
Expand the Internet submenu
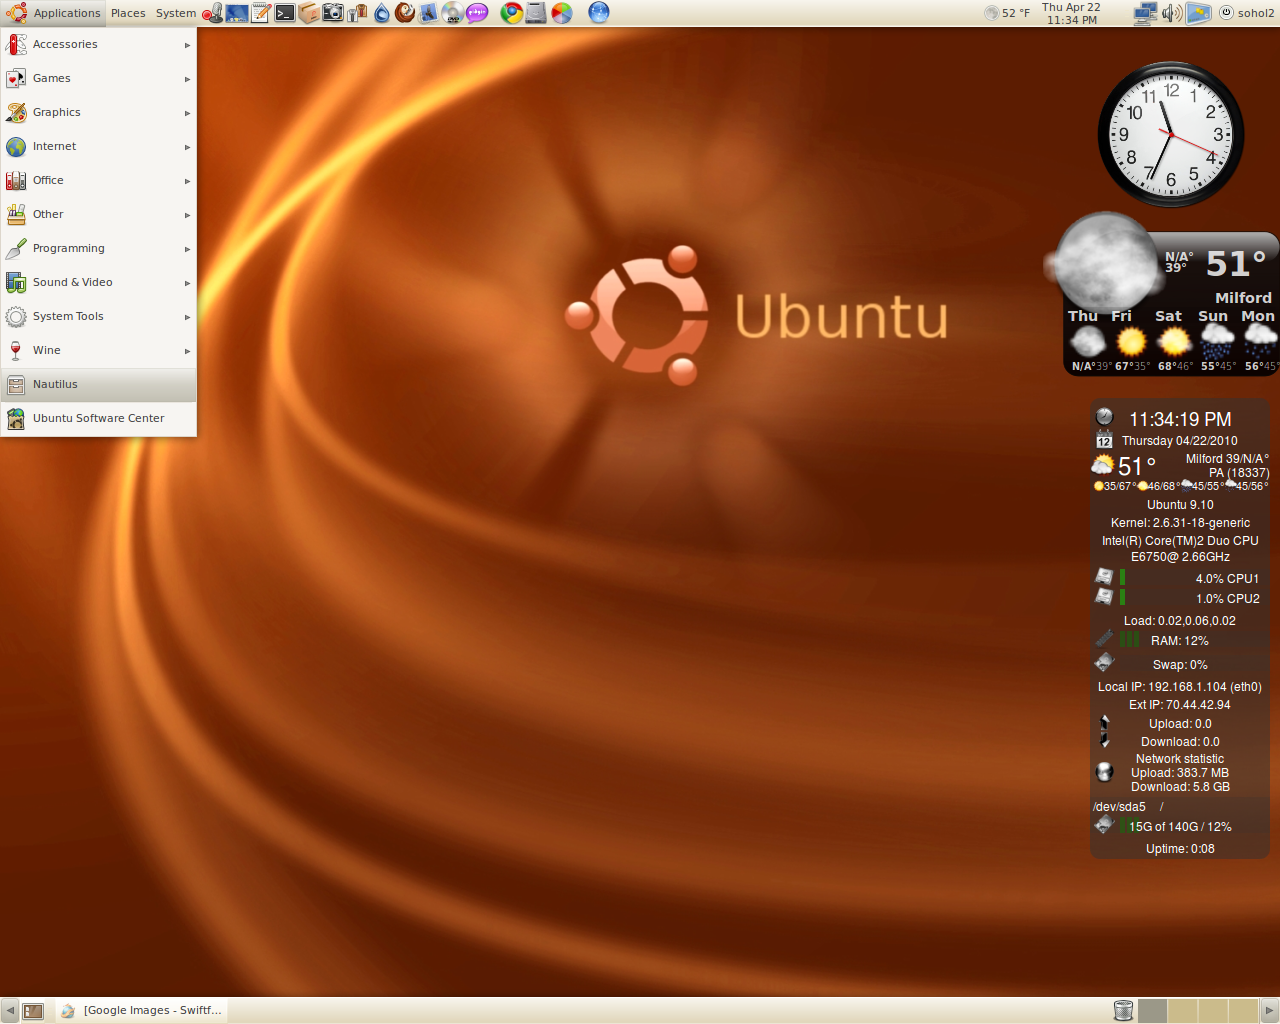click(98, 146)
